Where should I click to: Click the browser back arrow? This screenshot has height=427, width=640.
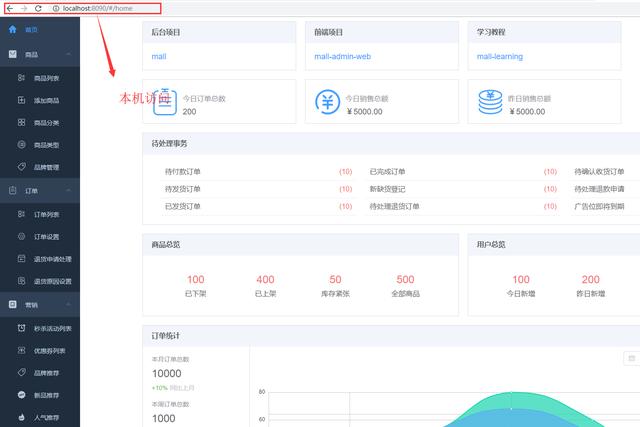pos(10,8)
